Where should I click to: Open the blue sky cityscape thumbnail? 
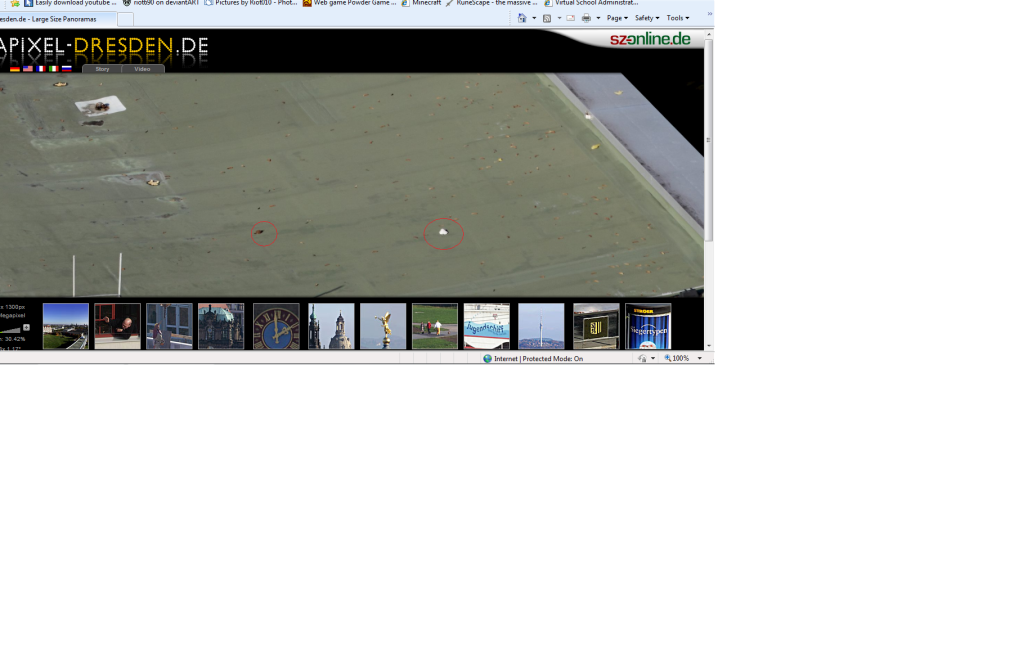coord(66,326)
